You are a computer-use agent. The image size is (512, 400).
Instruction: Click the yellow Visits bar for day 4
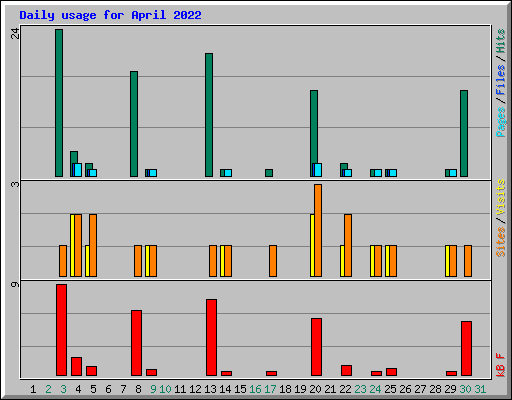pos(72,246)
